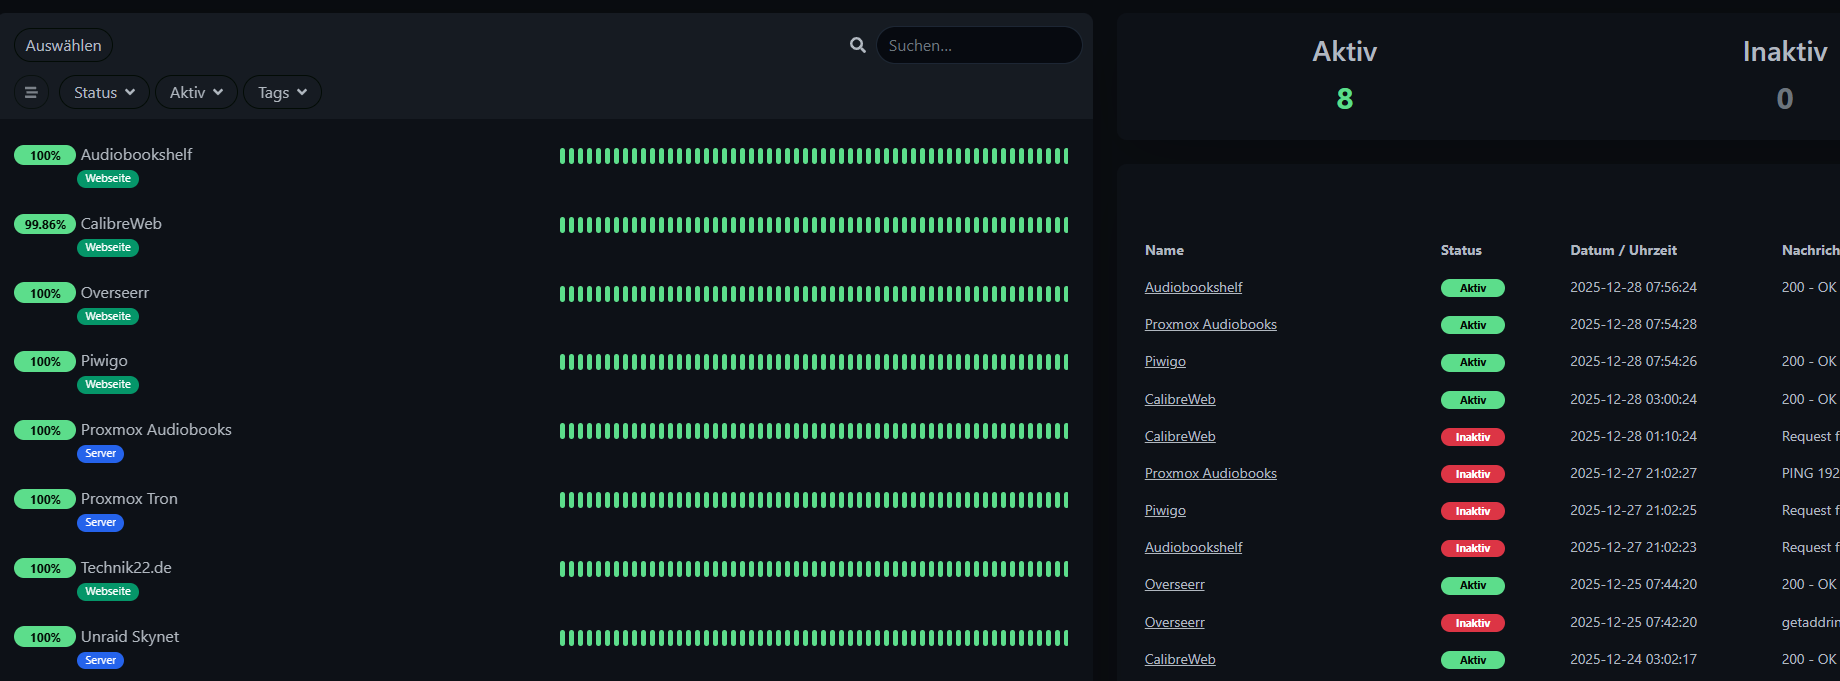Expand the Status filter dropdown
1840x681 pixels.
104,92
